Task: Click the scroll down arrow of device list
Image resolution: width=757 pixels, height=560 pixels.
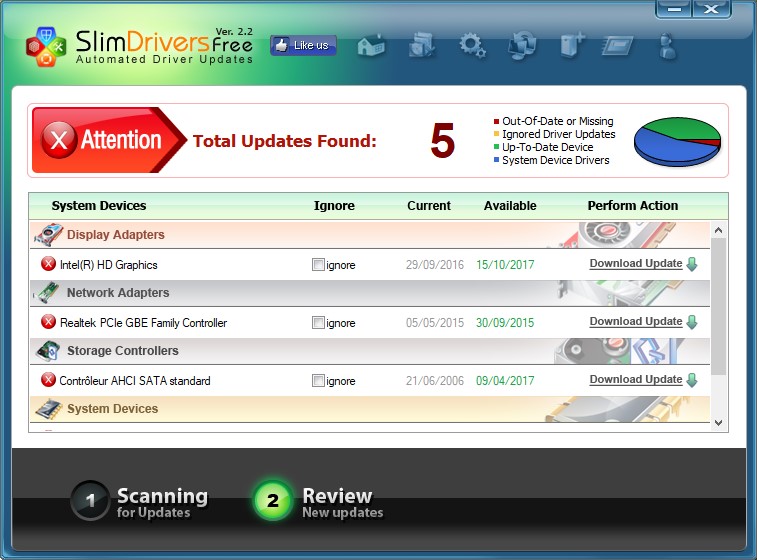Action: coord(717,423)
